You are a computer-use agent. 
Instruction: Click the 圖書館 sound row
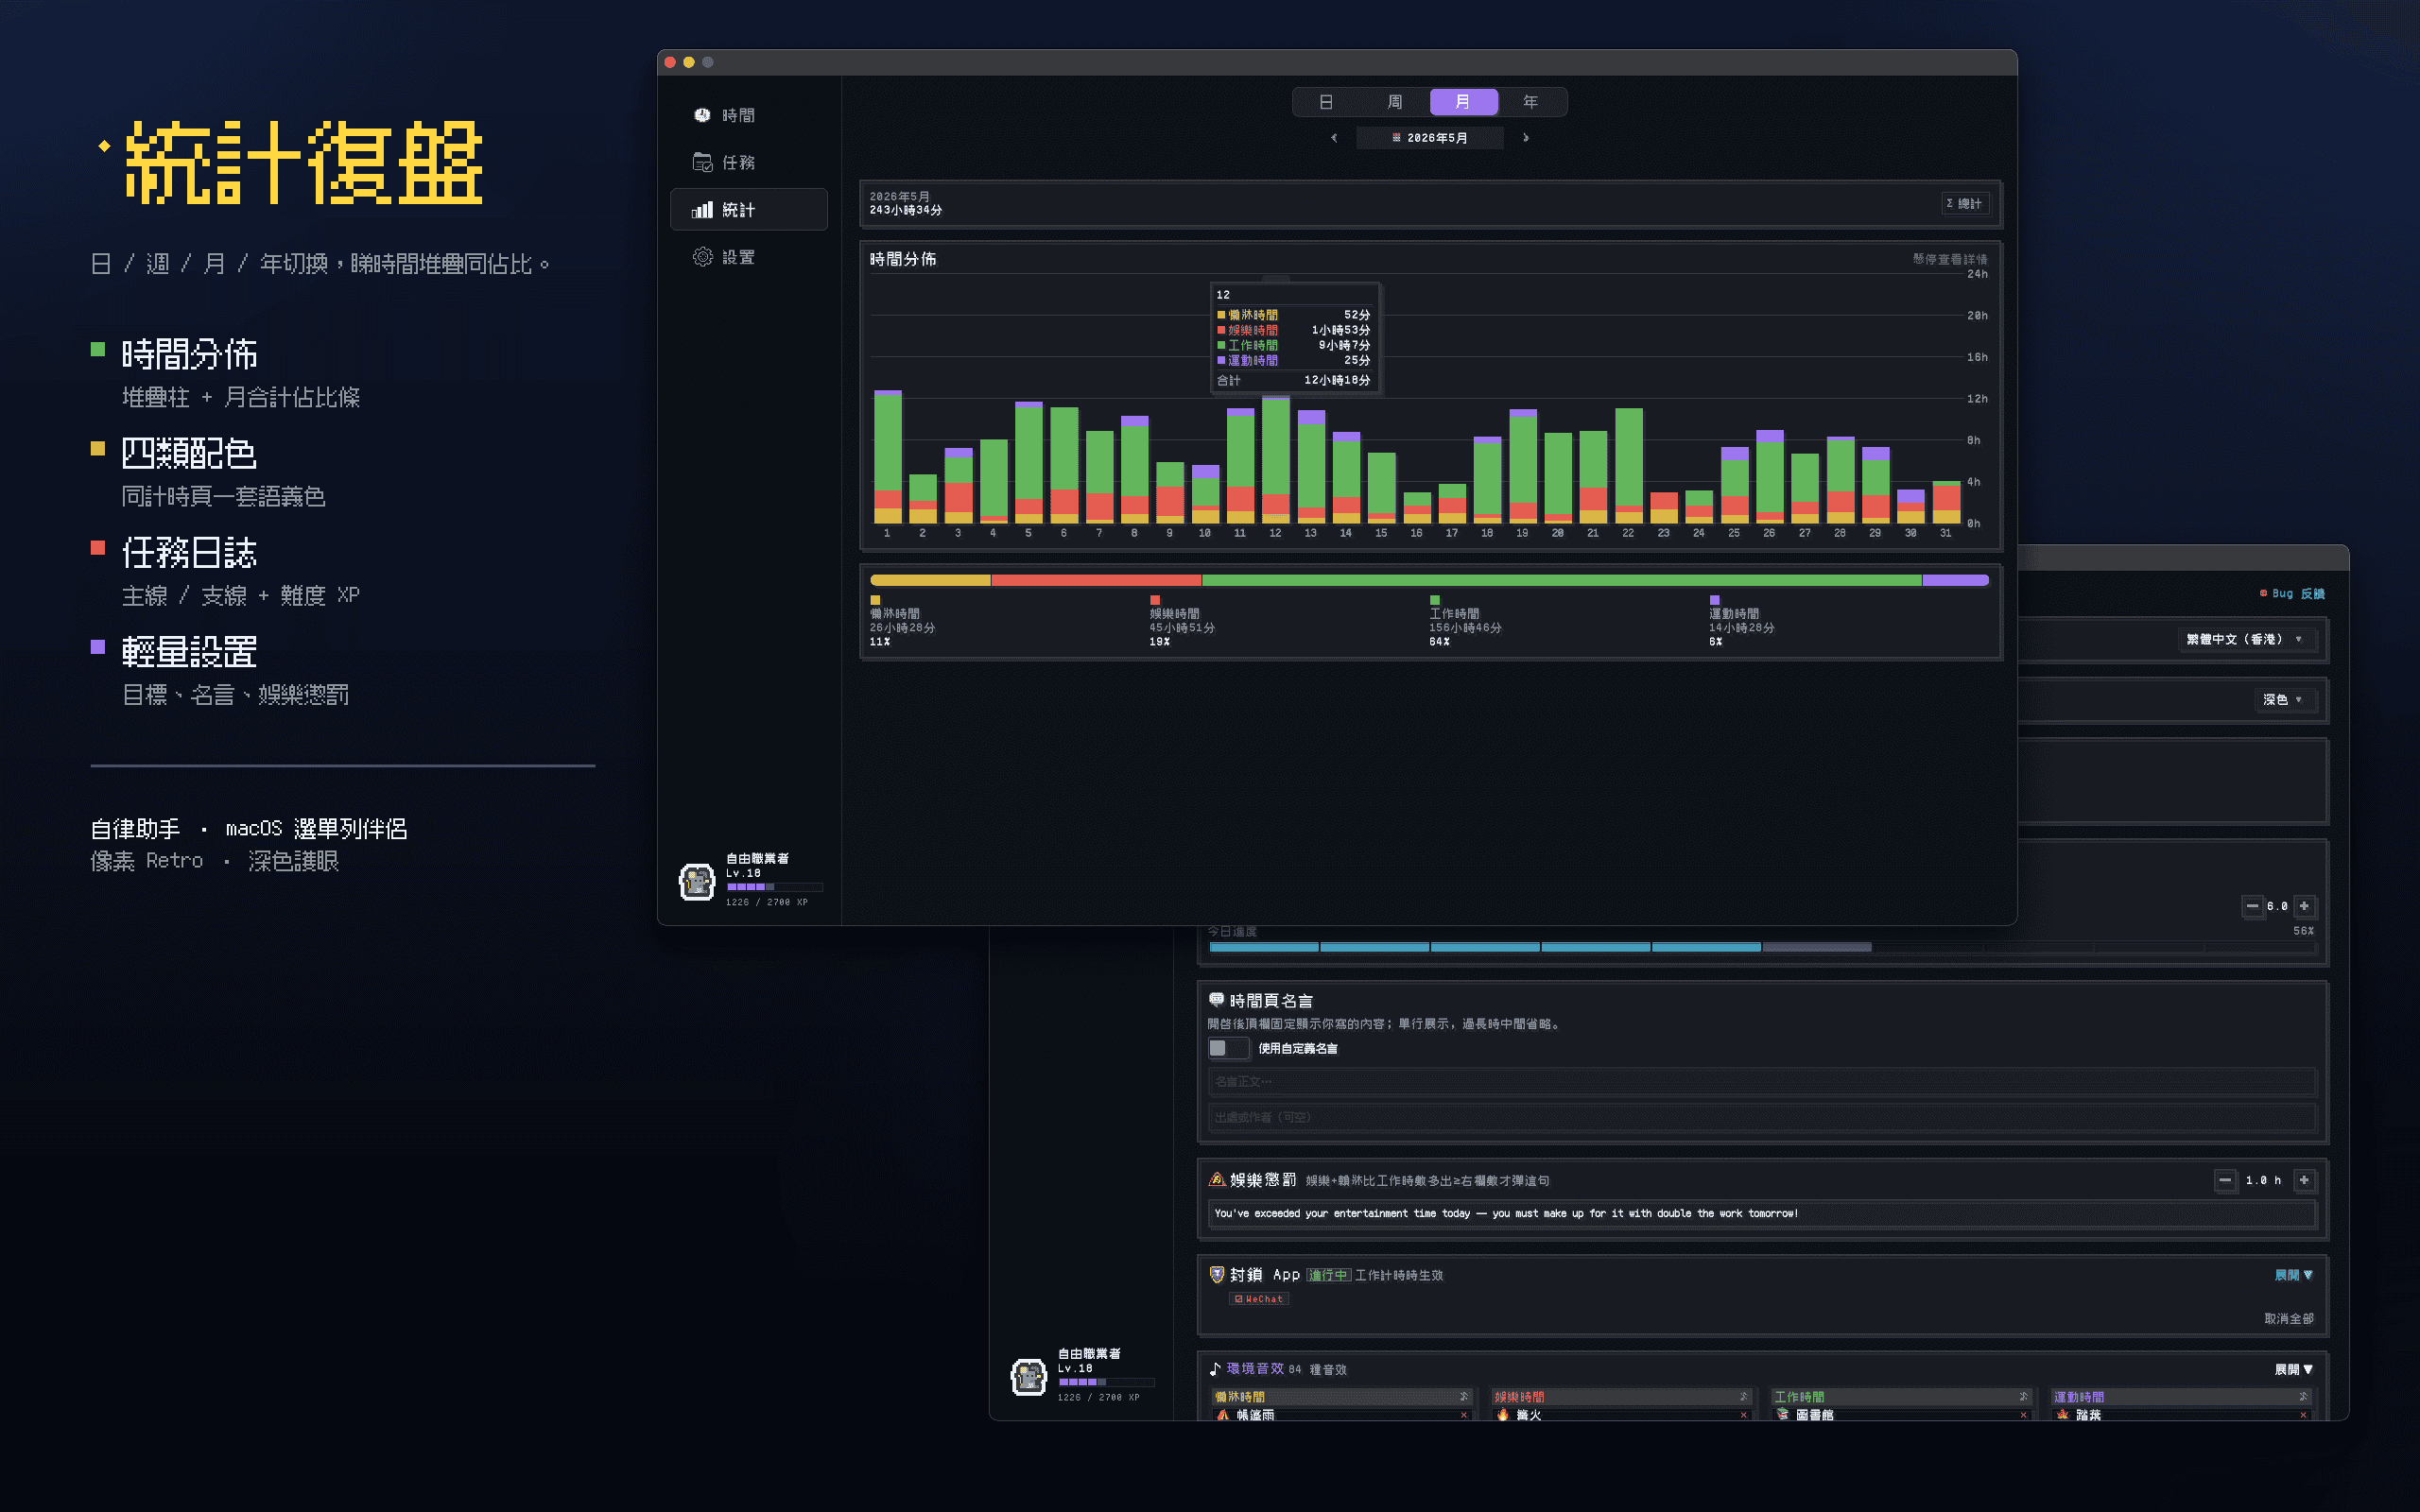point(1901,1415)
